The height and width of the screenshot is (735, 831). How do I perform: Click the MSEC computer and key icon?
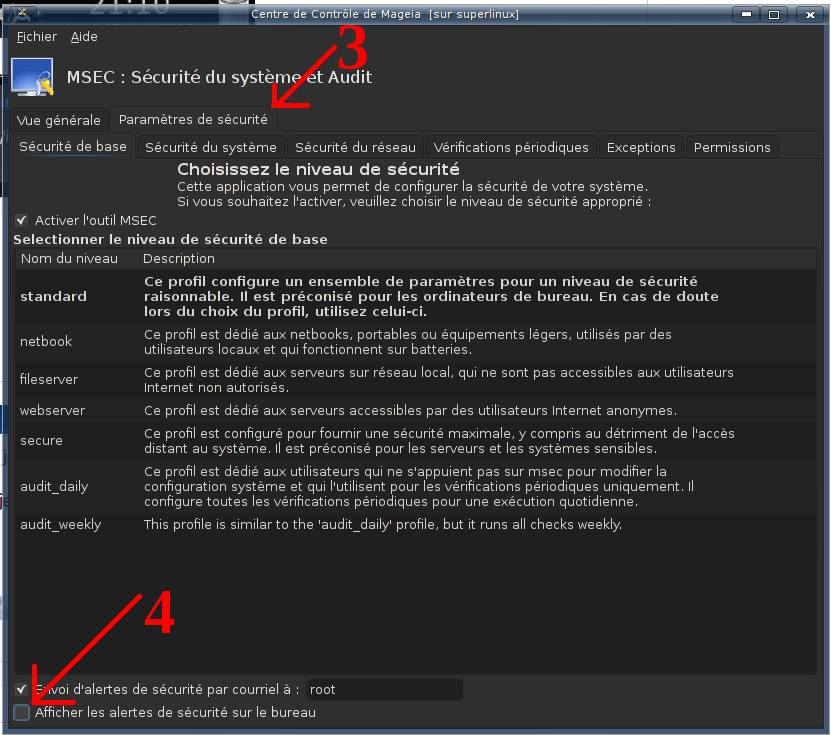[x=32, y=77]
